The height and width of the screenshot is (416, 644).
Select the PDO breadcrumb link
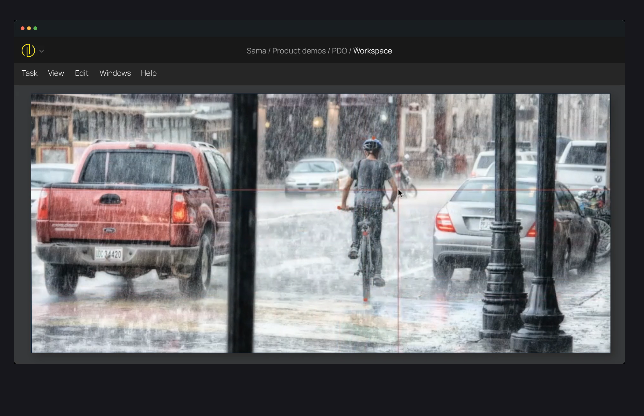(338, 51)
